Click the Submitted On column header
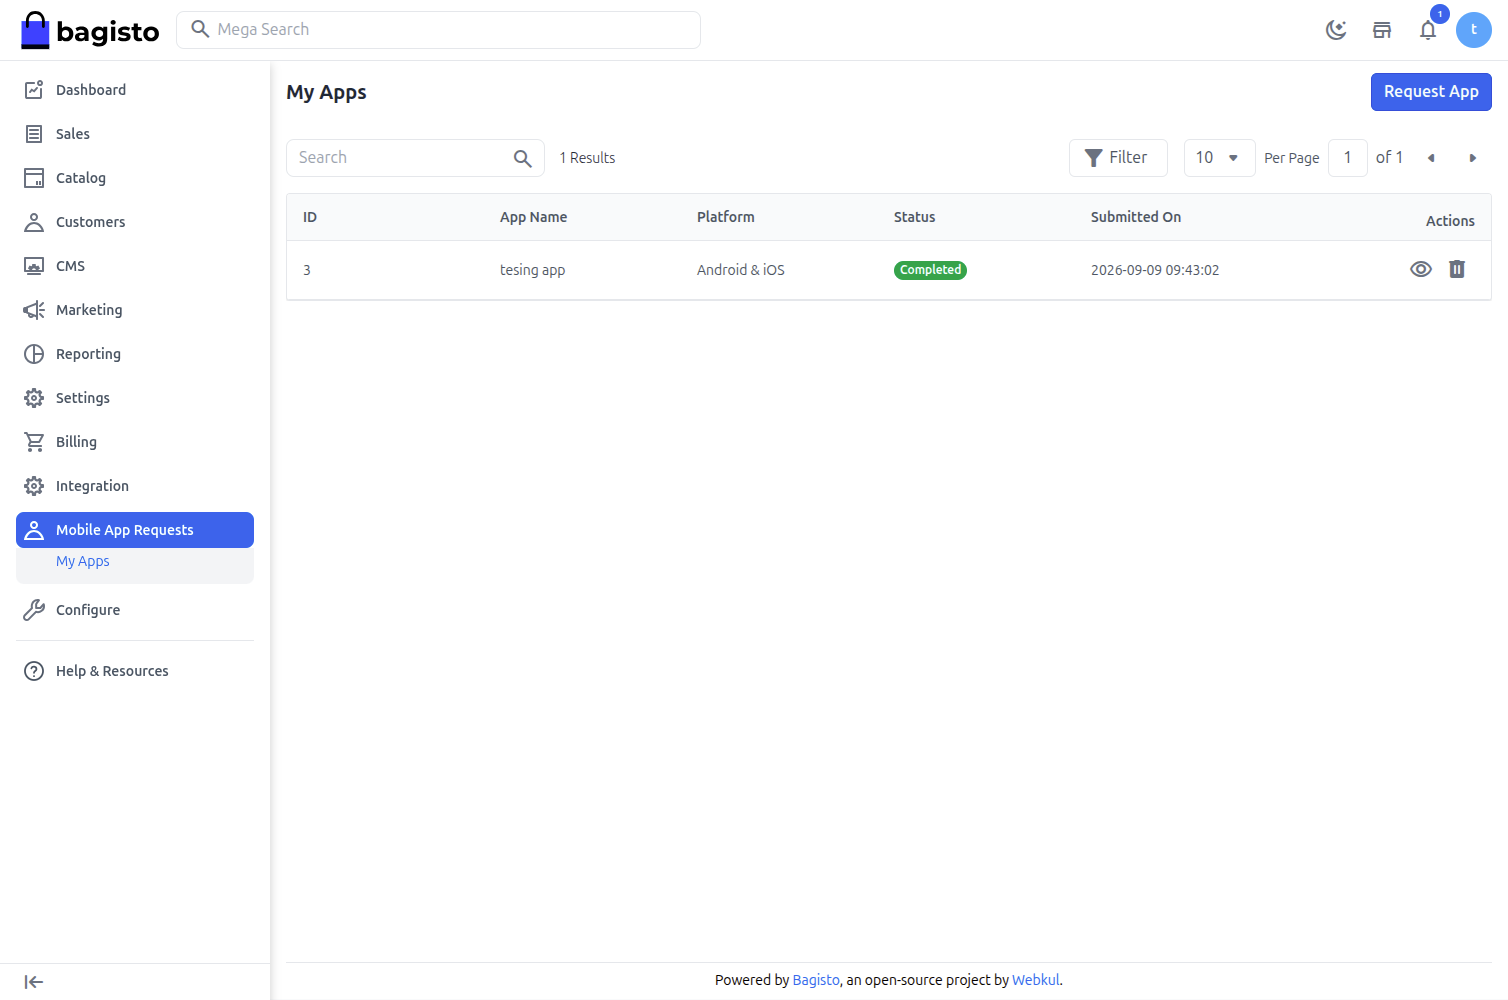This screenshot has height=1000, width=1508. (1136, 217)
